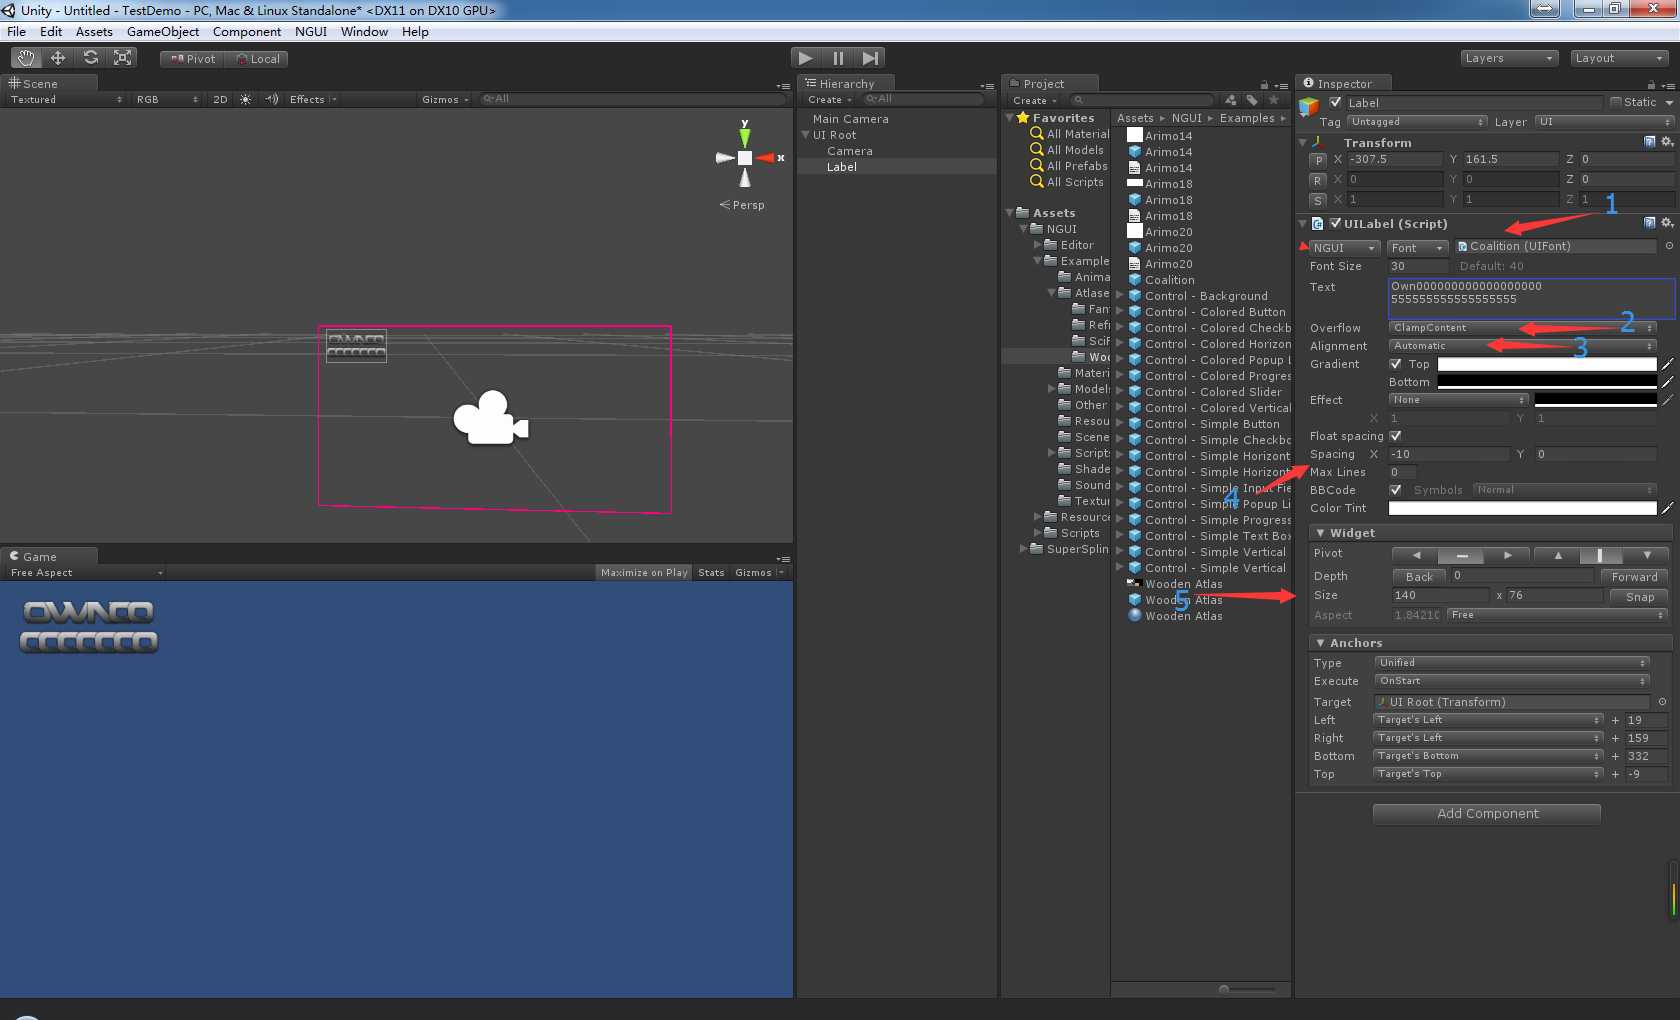The width and height of the screenshot is (1680, 1020).
Task: Click the GameObject cube icon in Inspector
Action: pyautogui.click(x=1309, y=105)
